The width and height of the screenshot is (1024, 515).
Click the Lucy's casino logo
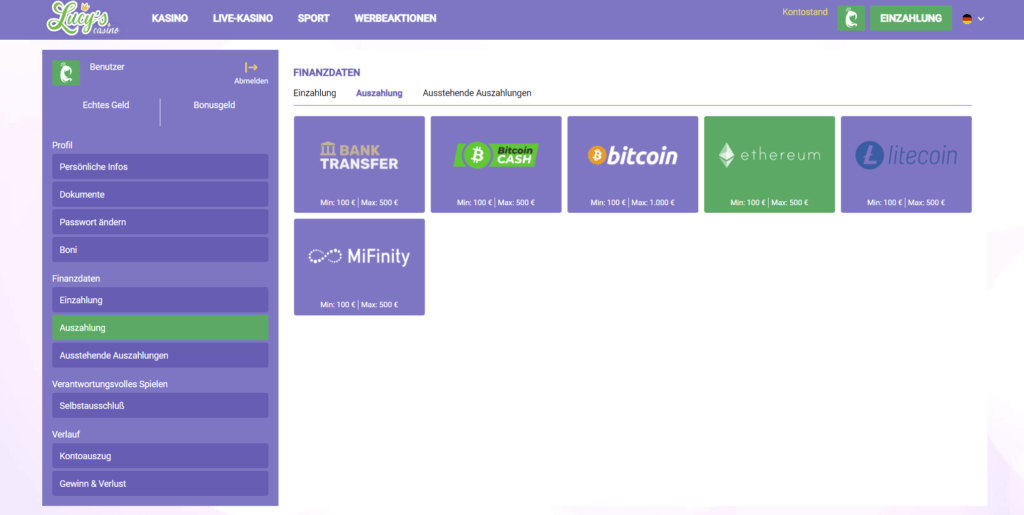point(83,18)
